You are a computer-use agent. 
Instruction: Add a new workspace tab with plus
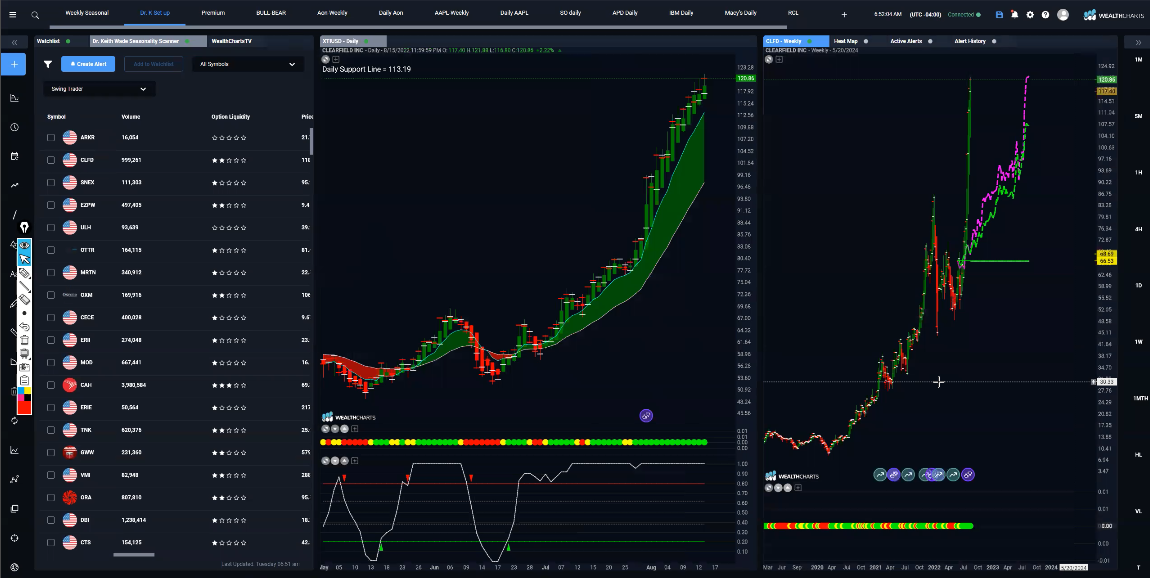844,15
